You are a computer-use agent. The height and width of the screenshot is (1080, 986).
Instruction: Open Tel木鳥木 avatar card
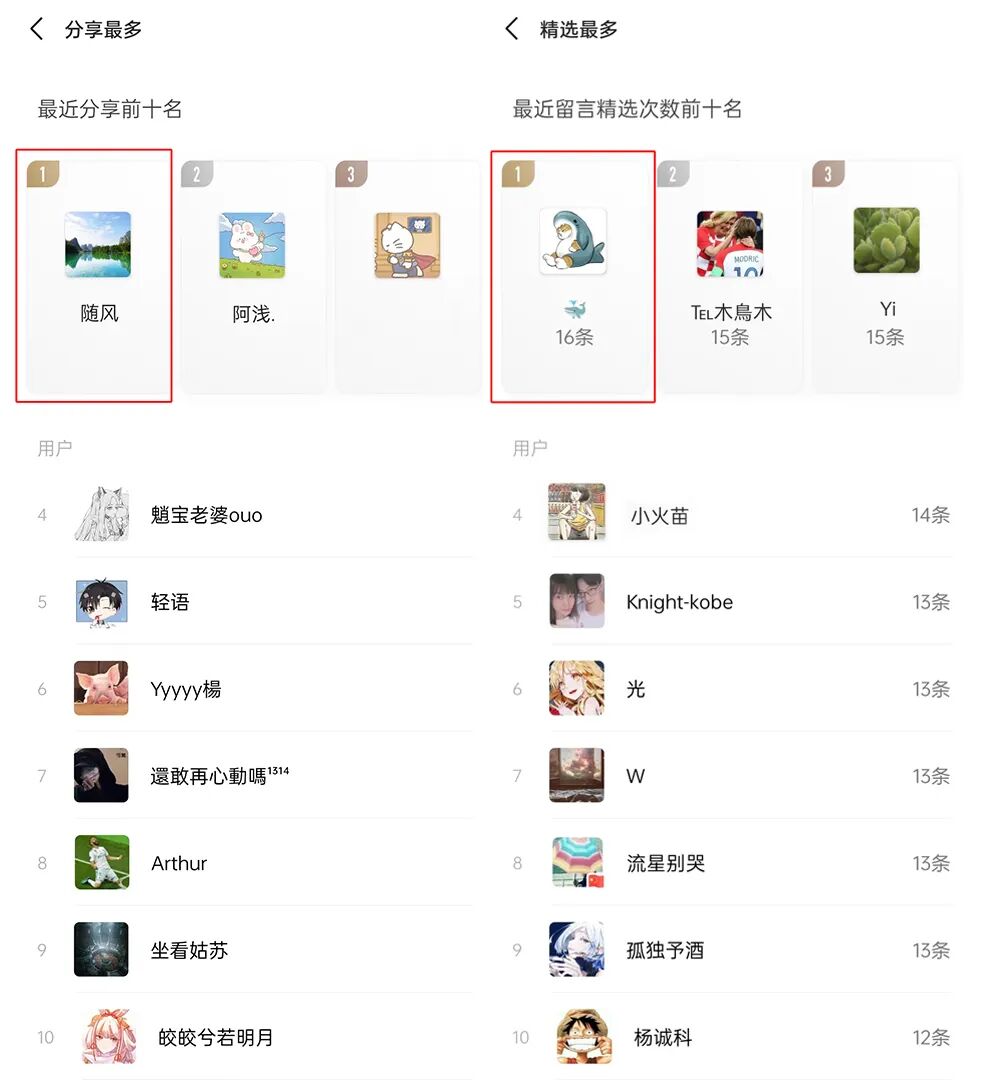(x=729, y=277)
